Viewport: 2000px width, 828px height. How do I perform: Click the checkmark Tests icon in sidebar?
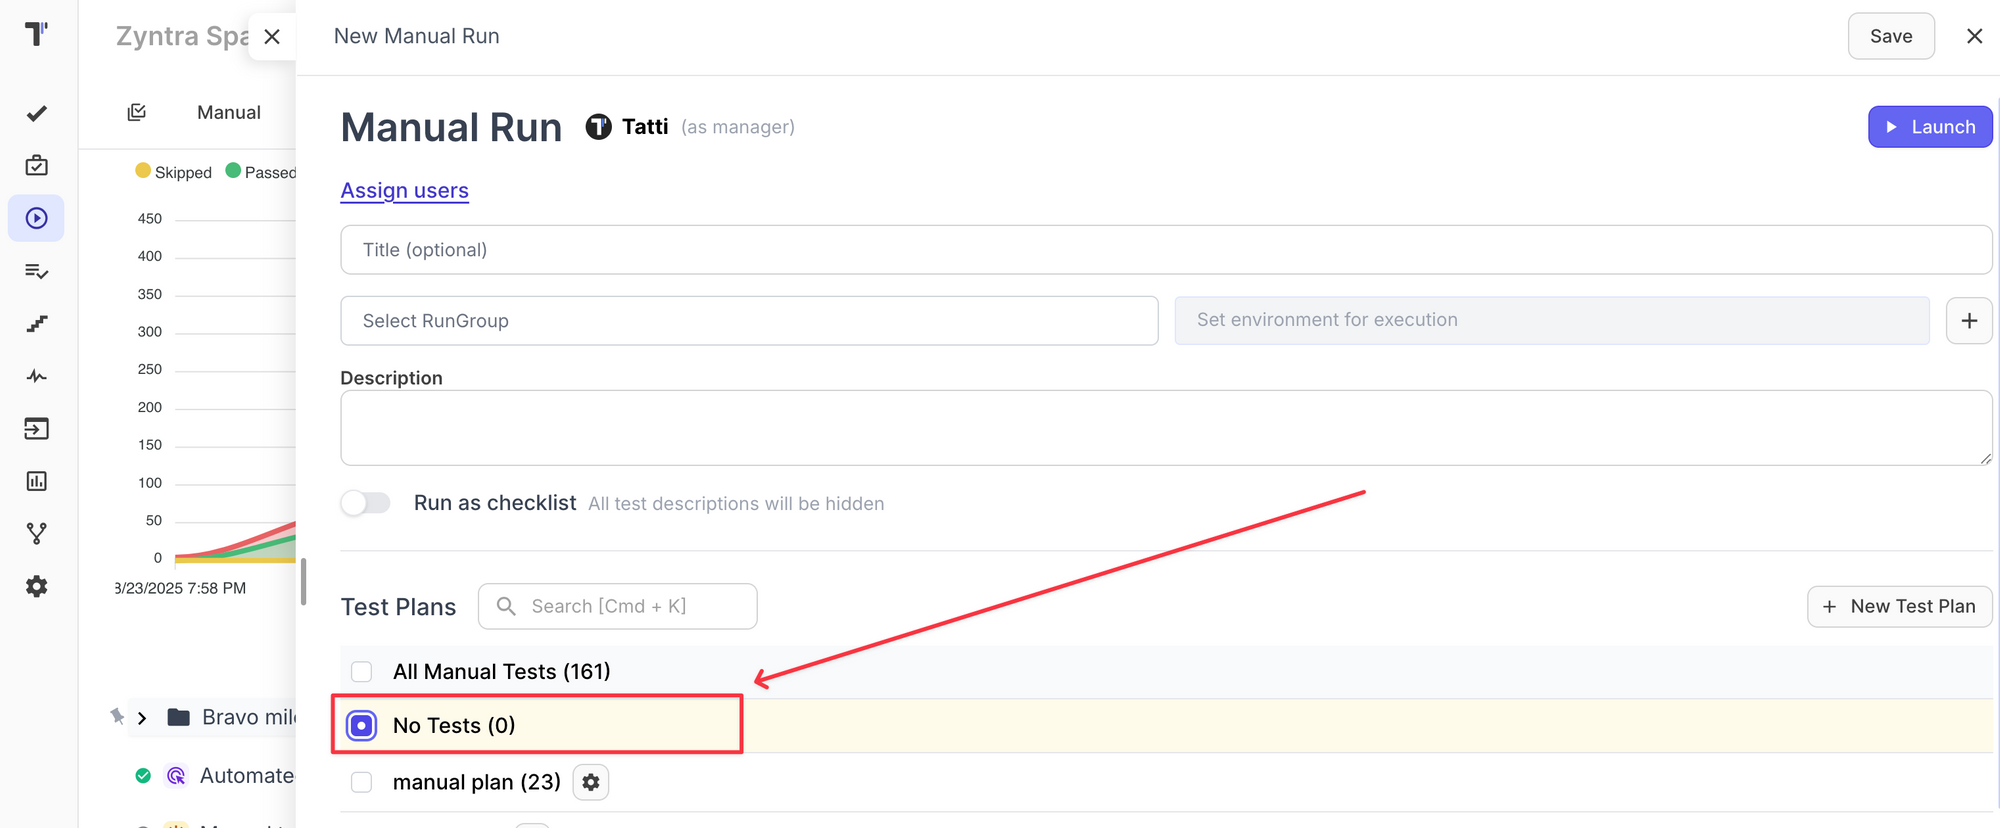point(37,113)
